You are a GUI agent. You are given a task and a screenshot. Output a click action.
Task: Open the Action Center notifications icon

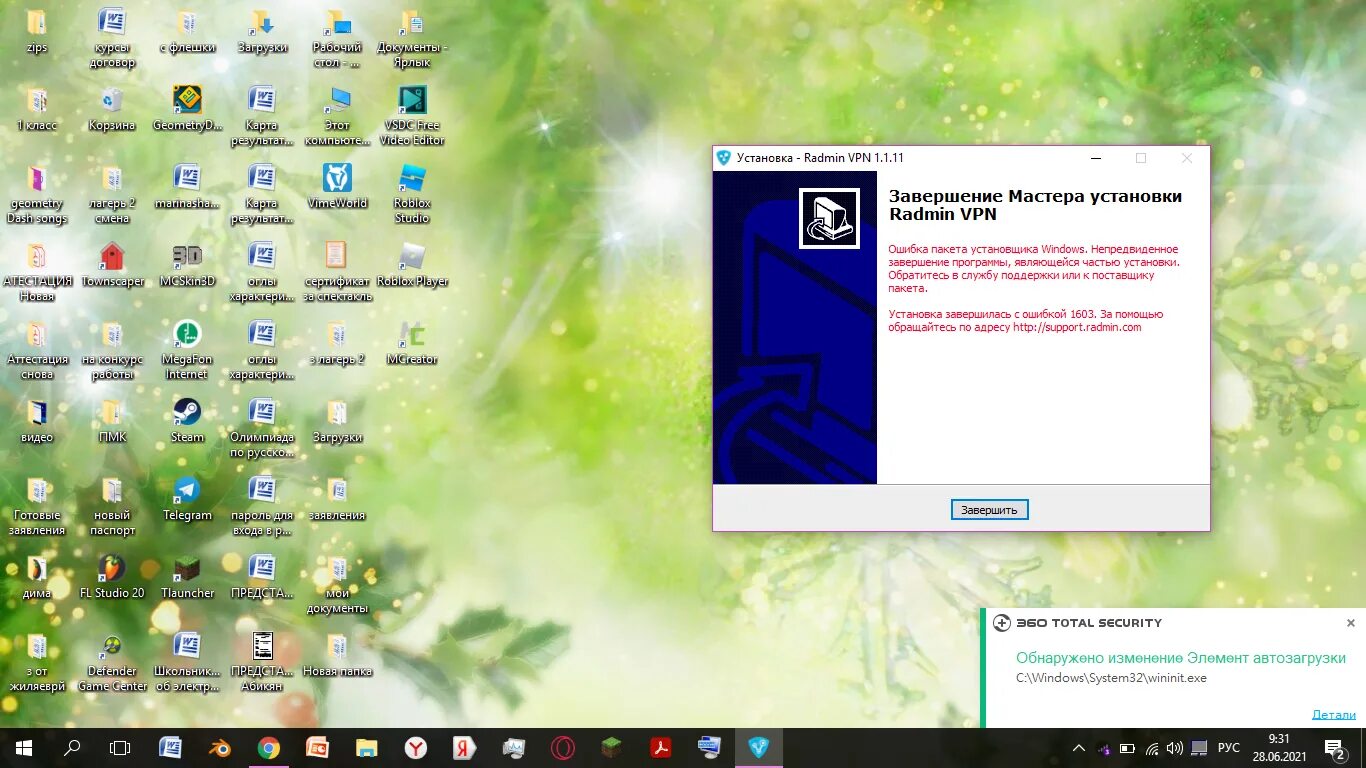click(x=1335, y=748)
